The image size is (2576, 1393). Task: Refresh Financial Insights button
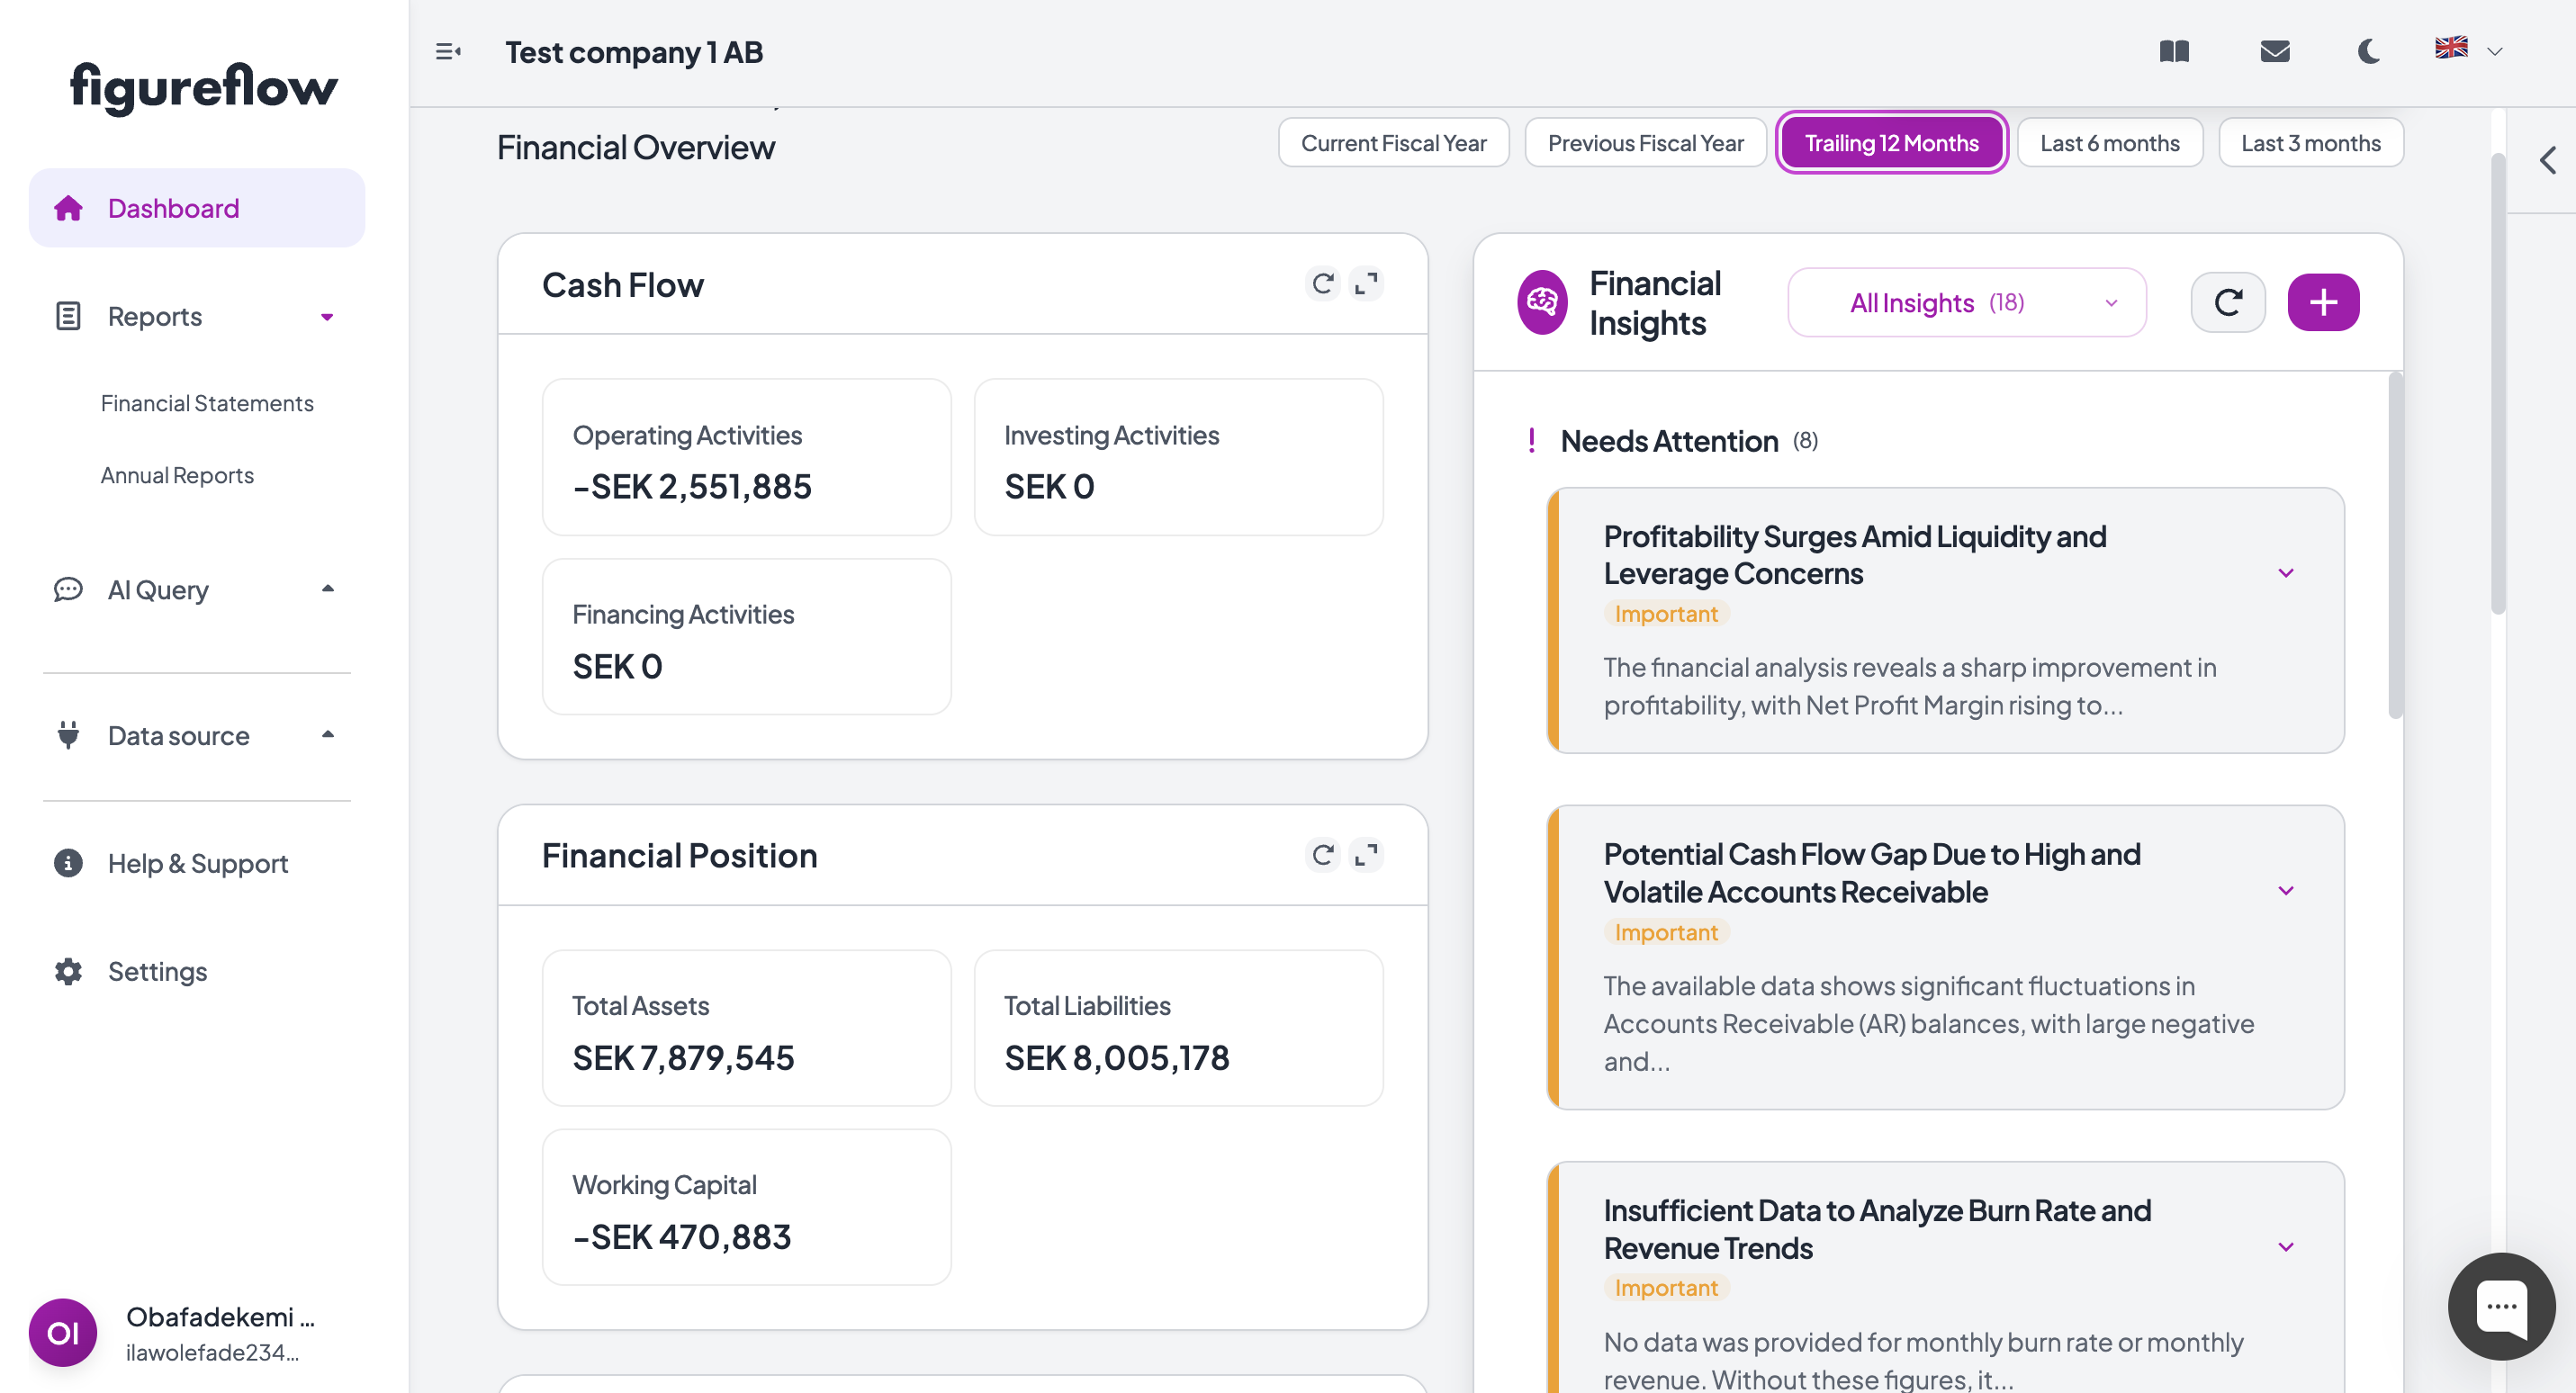(2227, 302)
